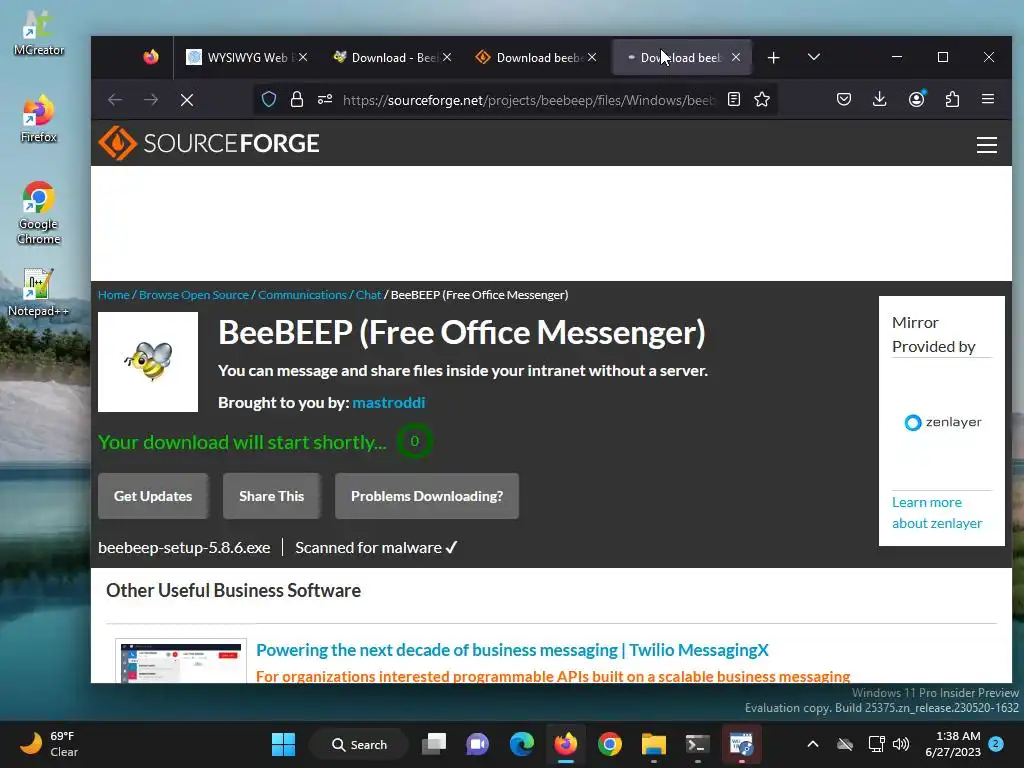Open the Windows Start menu
Viewport: 1024px width, 768px height.
(x=283, y=744)
